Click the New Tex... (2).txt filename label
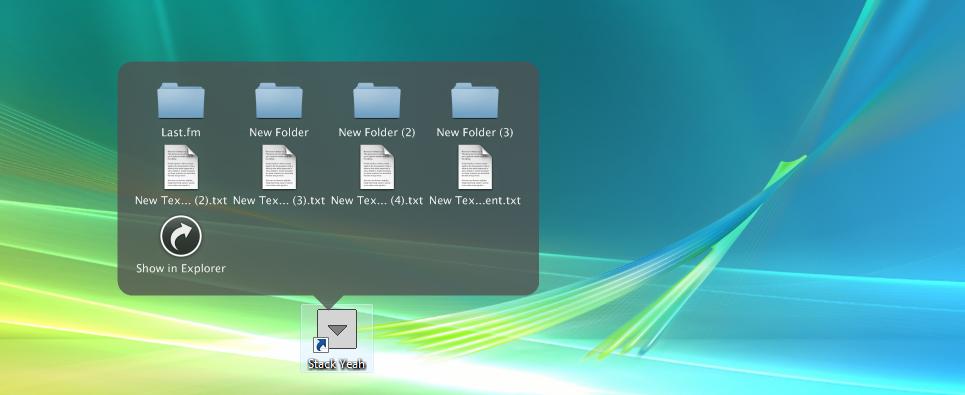Screen dimensions: 965x395 (181, 200)
